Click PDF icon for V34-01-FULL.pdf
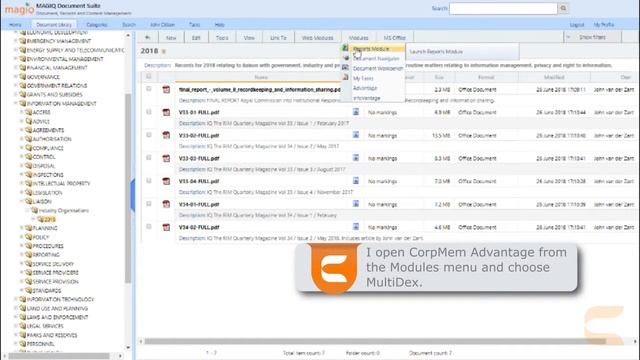This screenshot has width=640, height=360. point(166,204)
